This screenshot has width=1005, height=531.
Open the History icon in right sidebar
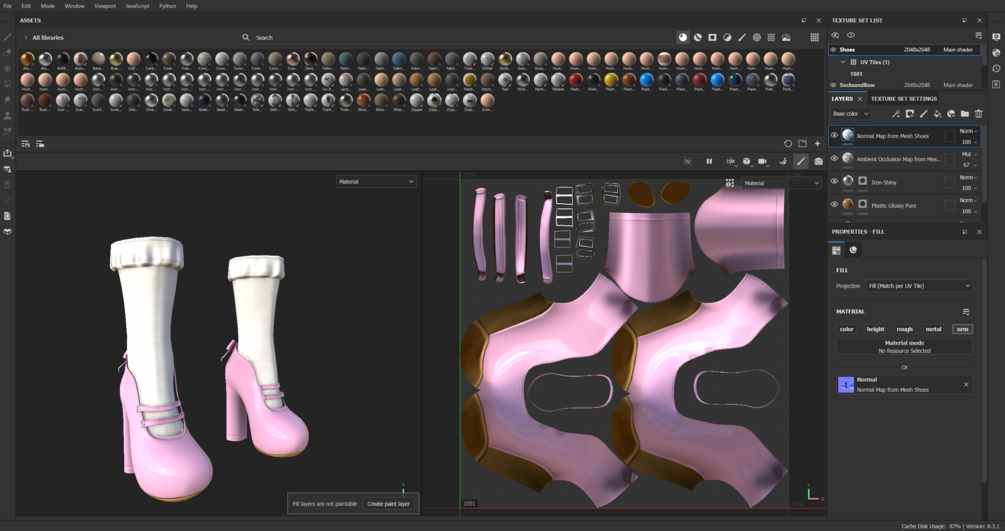click(996, 69)
